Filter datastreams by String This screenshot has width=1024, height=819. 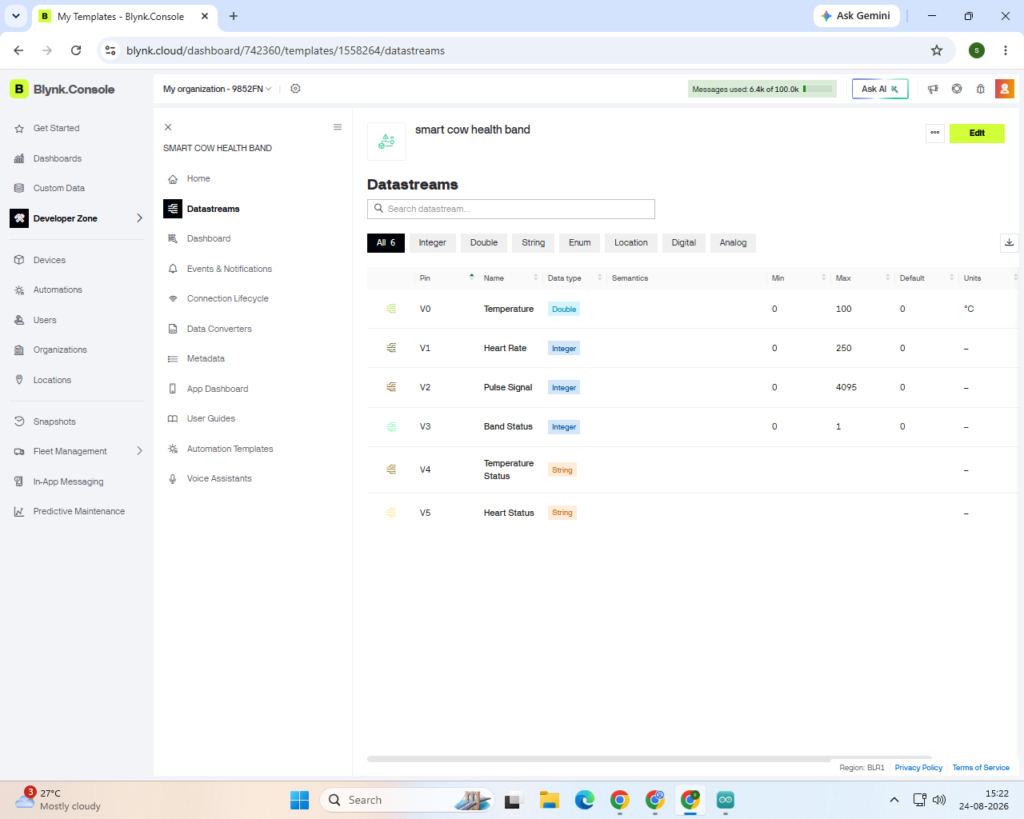click(x=533, y=243)
